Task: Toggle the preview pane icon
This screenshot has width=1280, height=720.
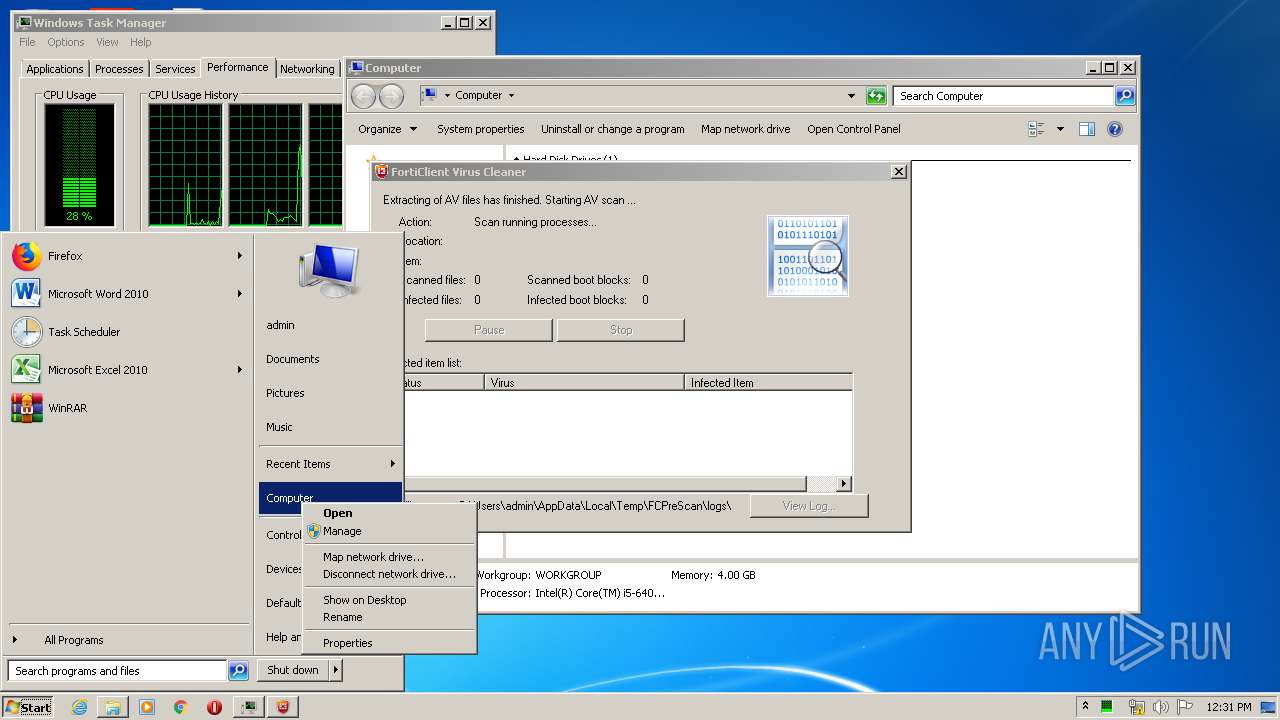Action: (1087, 129)
